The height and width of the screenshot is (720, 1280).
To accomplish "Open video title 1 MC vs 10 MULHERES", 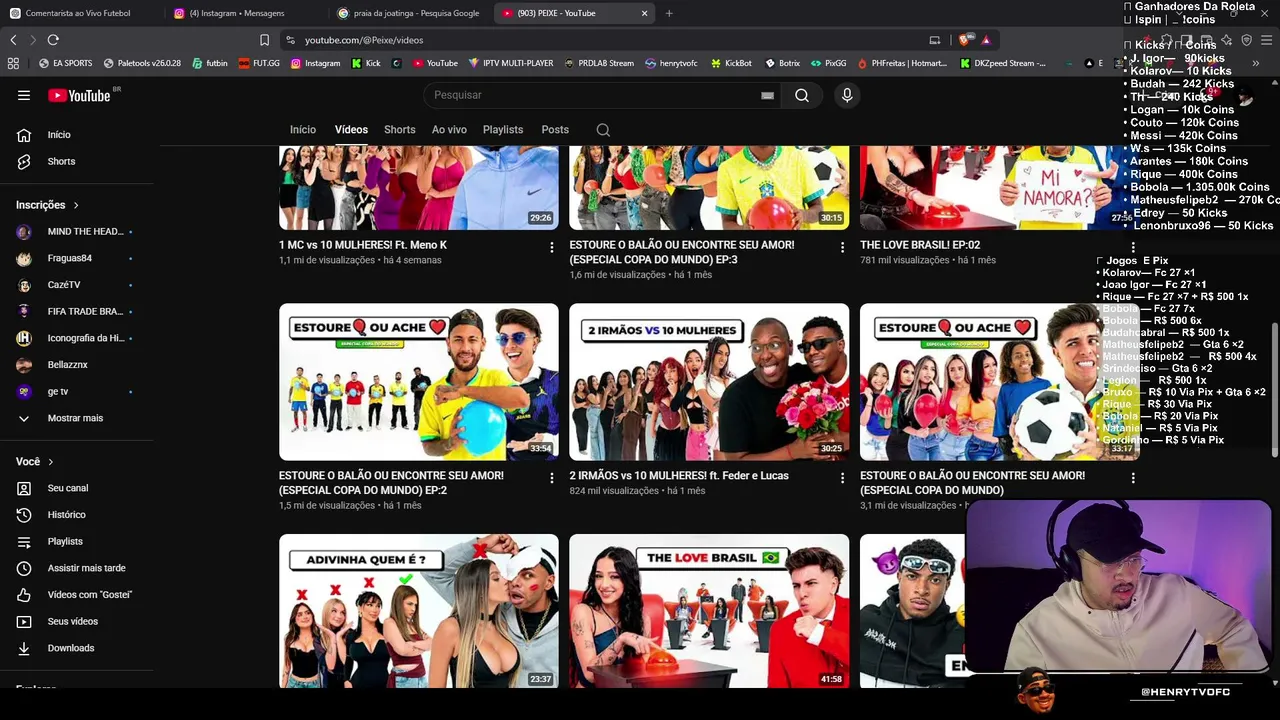I will point(363,245).
